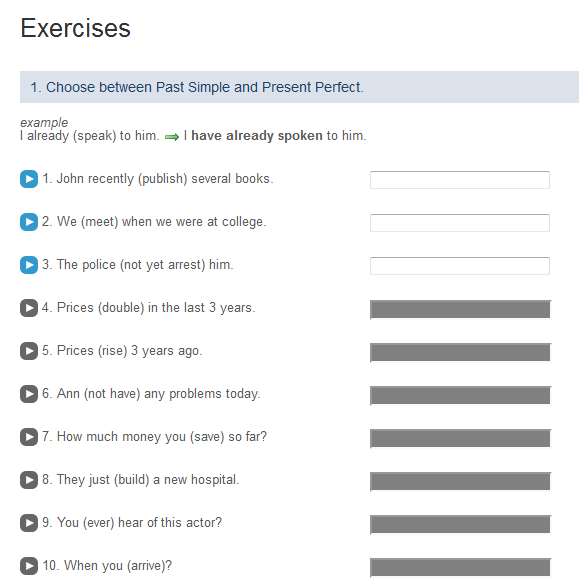The image size is (579, 587).
Task: Click the gray answer box for 'How much money'
Action: pos(460,439)
